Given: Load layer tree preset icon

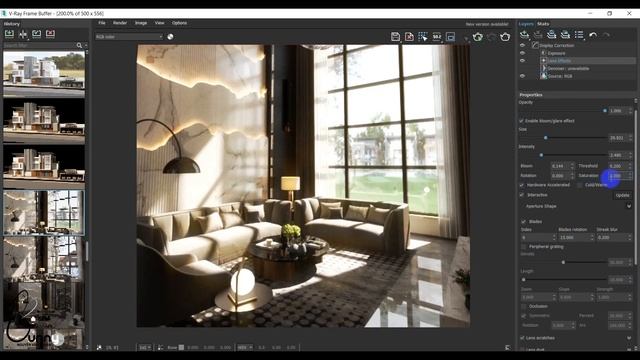Looking at the screenshot, I should pos(565,35).
